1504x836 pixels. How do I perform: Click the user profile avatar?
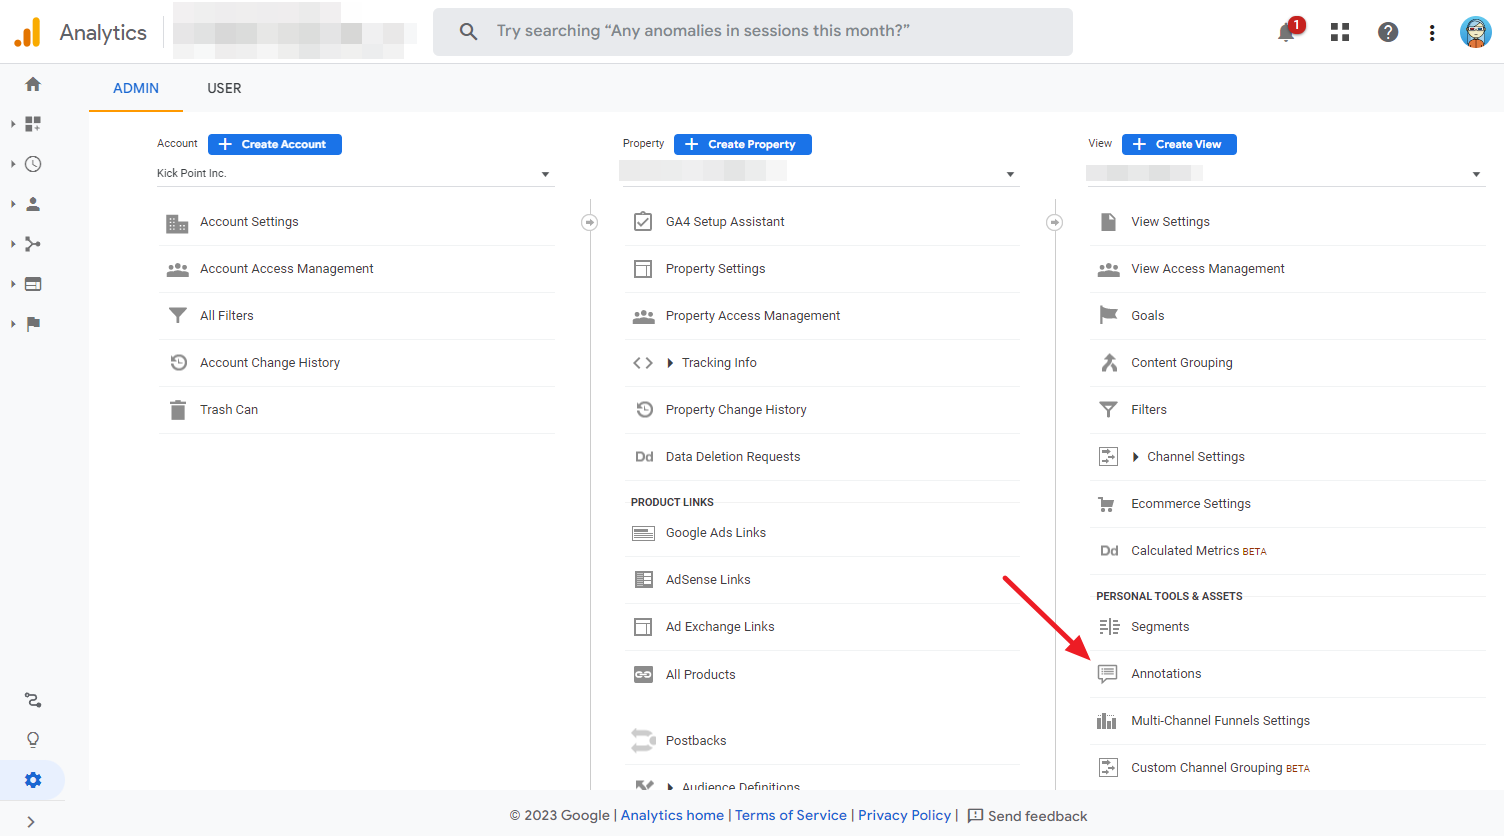coord(1476,32)
